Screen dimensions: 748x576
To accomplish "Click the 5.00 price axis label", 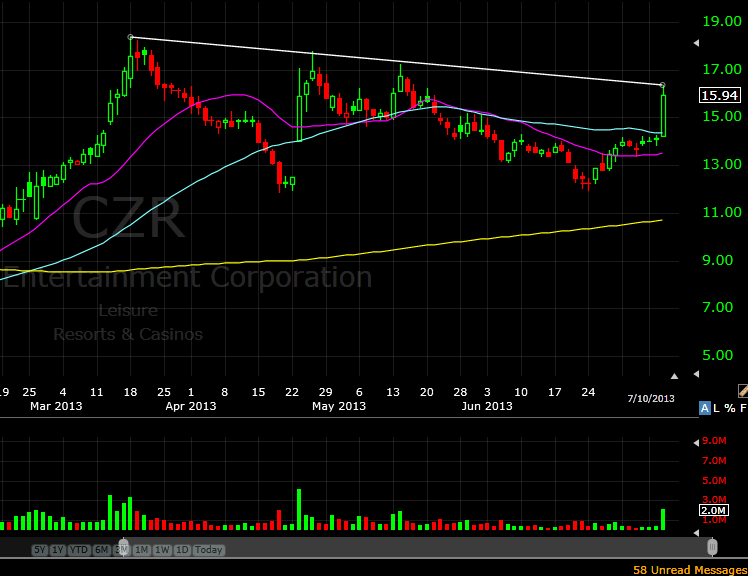I will pos(717,355).
